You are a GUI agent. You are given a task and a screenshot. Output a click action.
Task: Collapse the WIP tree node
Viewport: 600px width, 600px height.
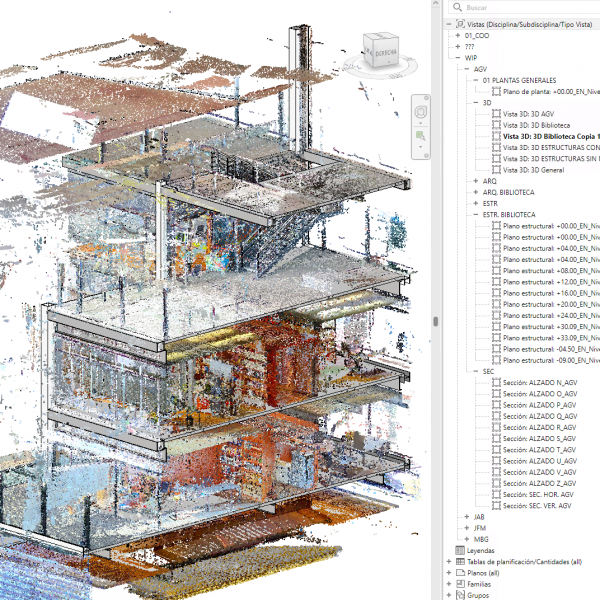[457, 58]
